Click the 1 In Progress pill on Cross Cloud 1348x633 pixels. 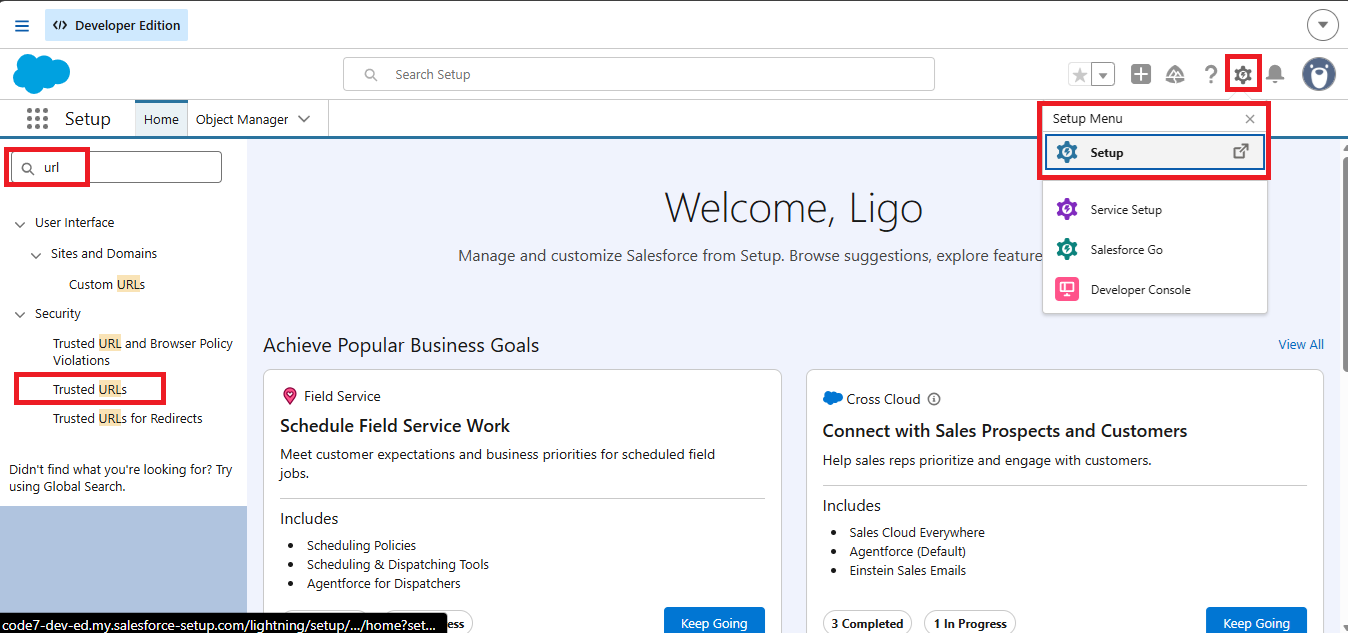pos(970,622)
